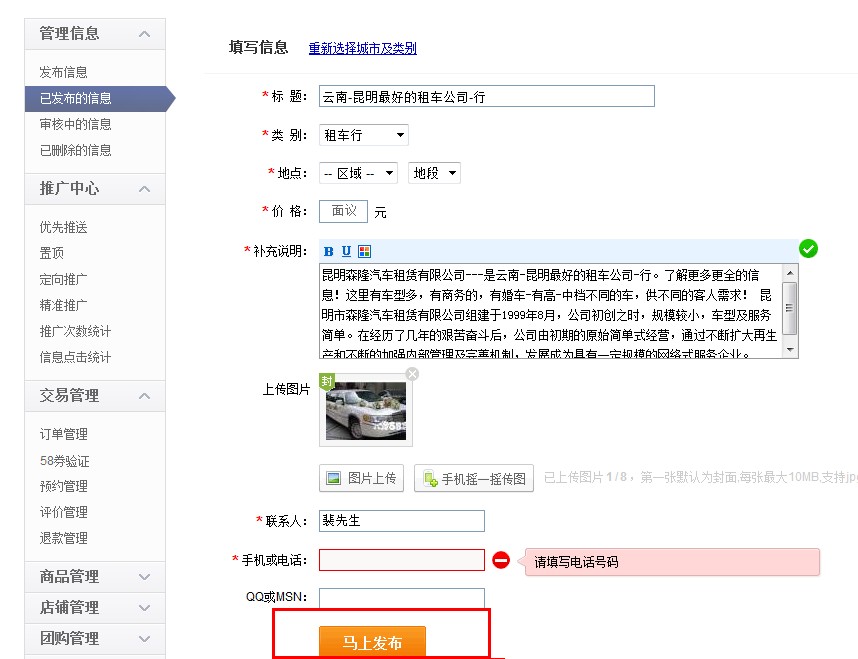Image resolution: width=858 pixels, height=659 pixels.
Task: Click the 图片上传 upload button
Action: pyautogui.click(x=361, y=478)
